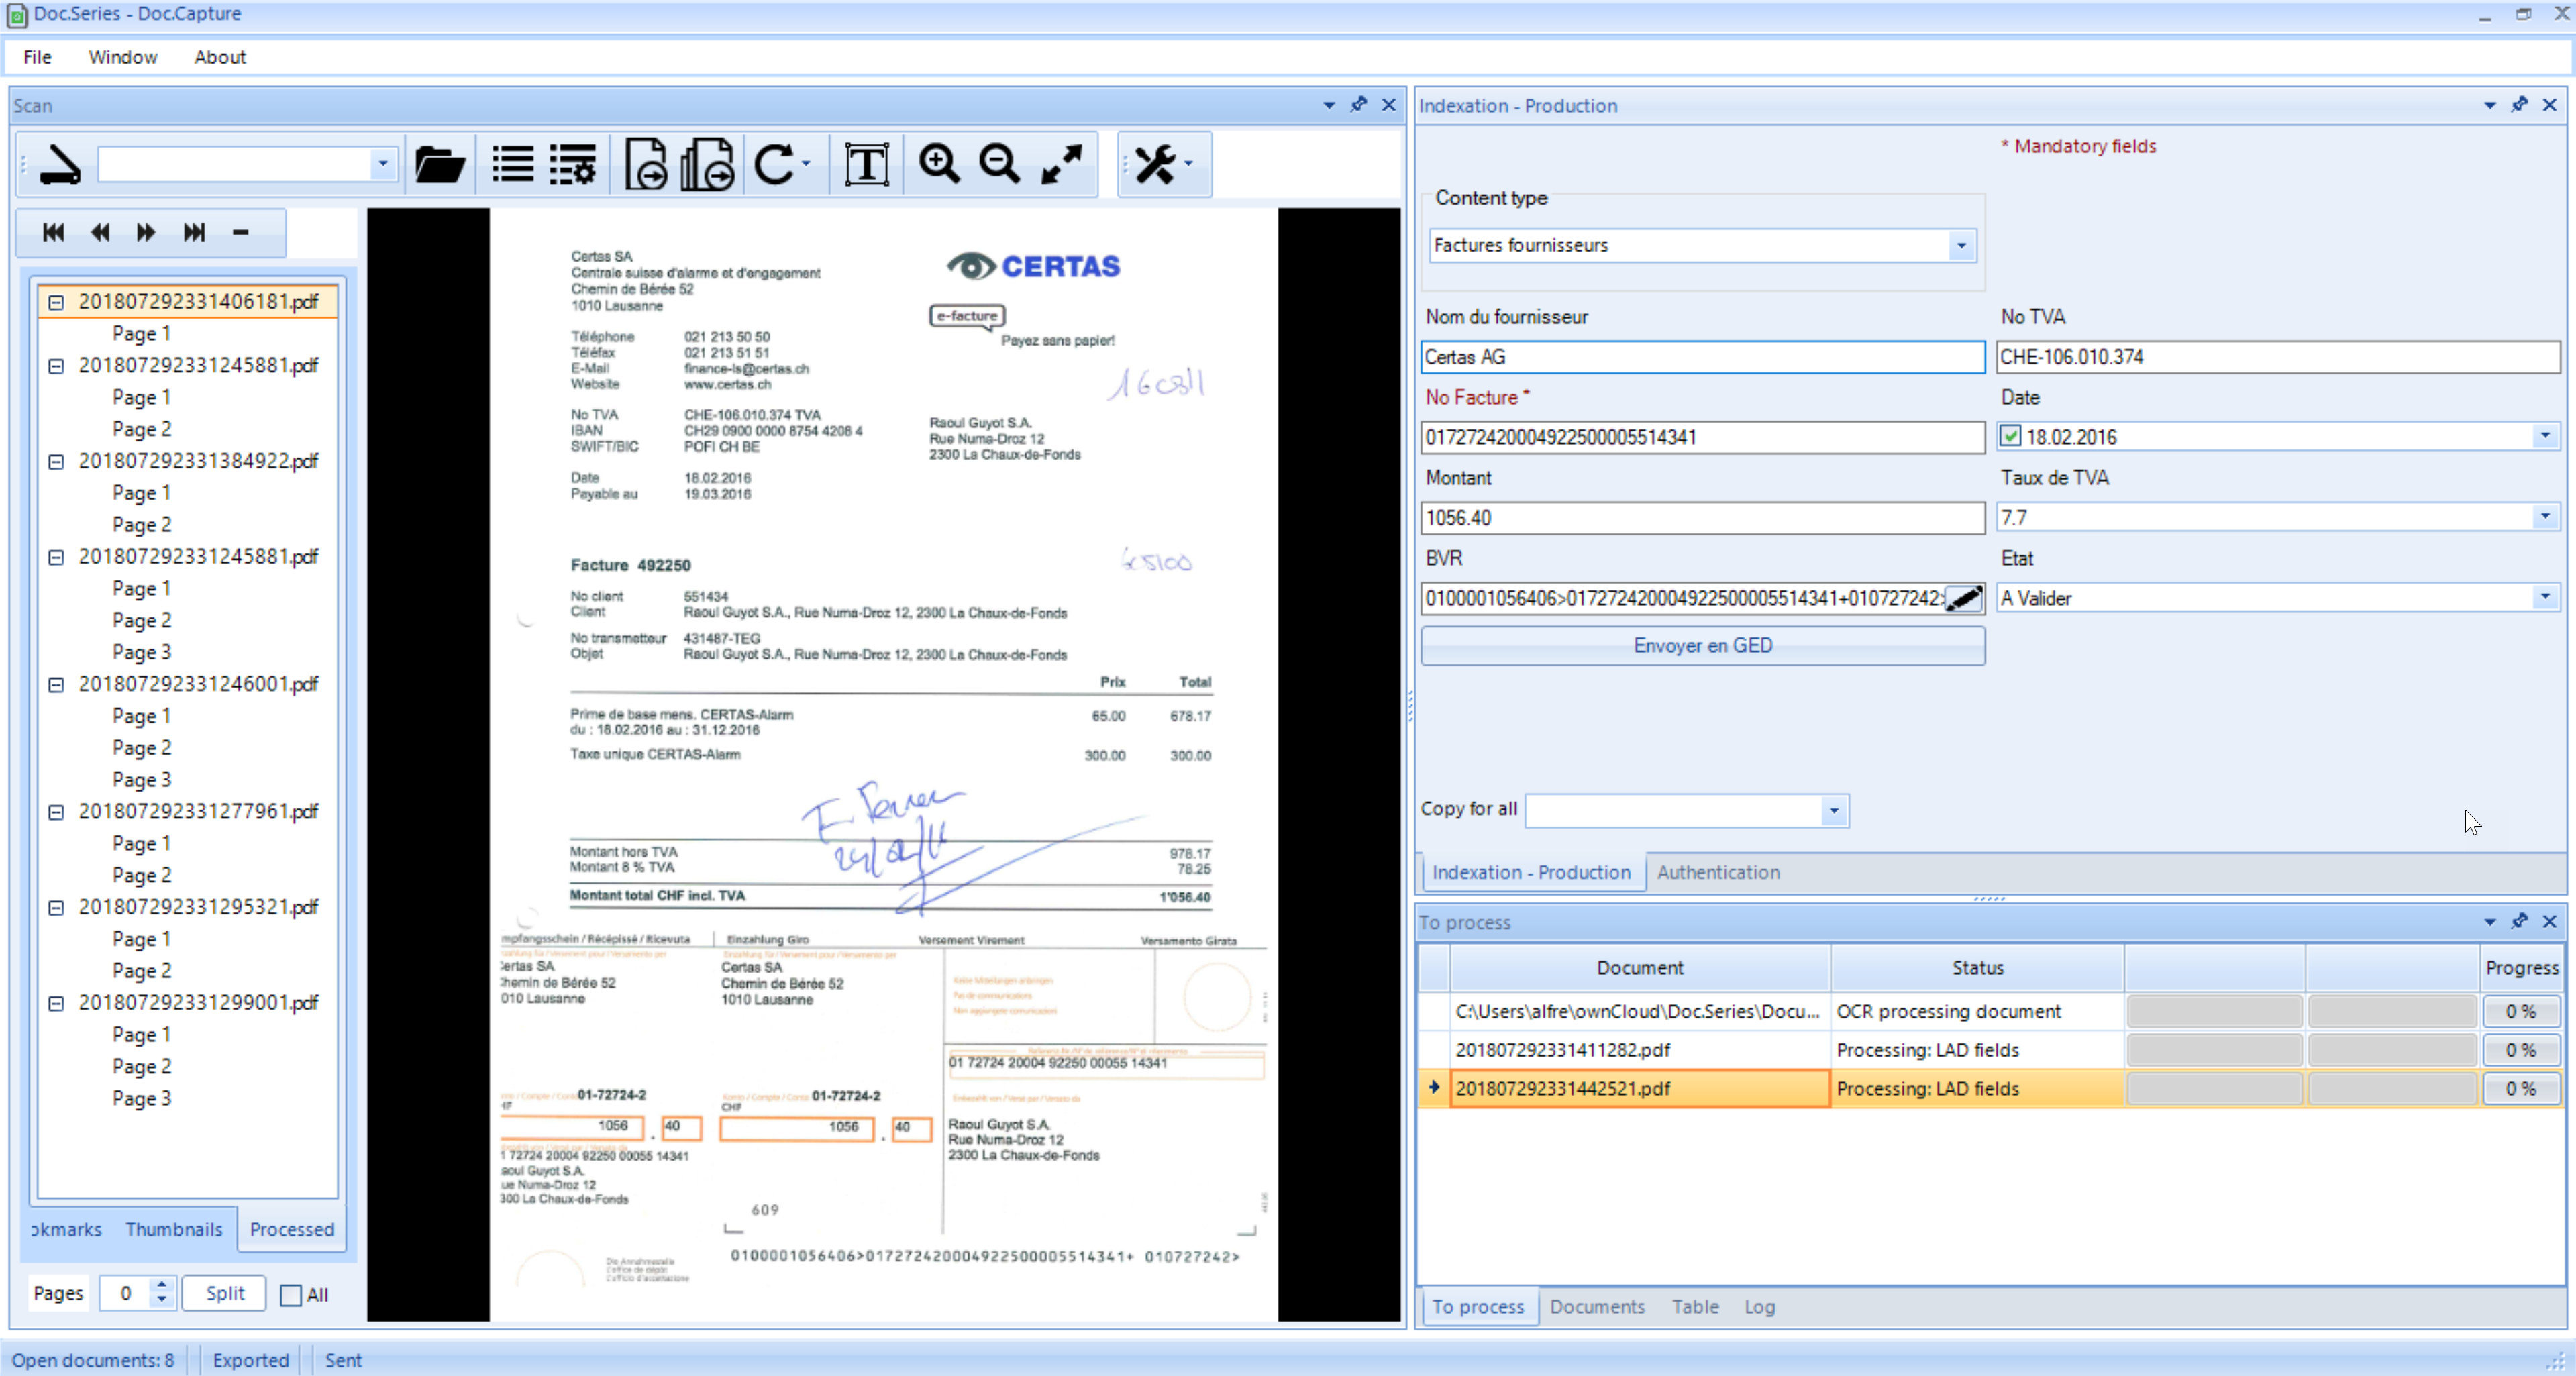Image resolution: width=2576 pixels, height=1376 pixels.
Task: Increase the Pages stepper value
Action: (x=162, y=1284)
